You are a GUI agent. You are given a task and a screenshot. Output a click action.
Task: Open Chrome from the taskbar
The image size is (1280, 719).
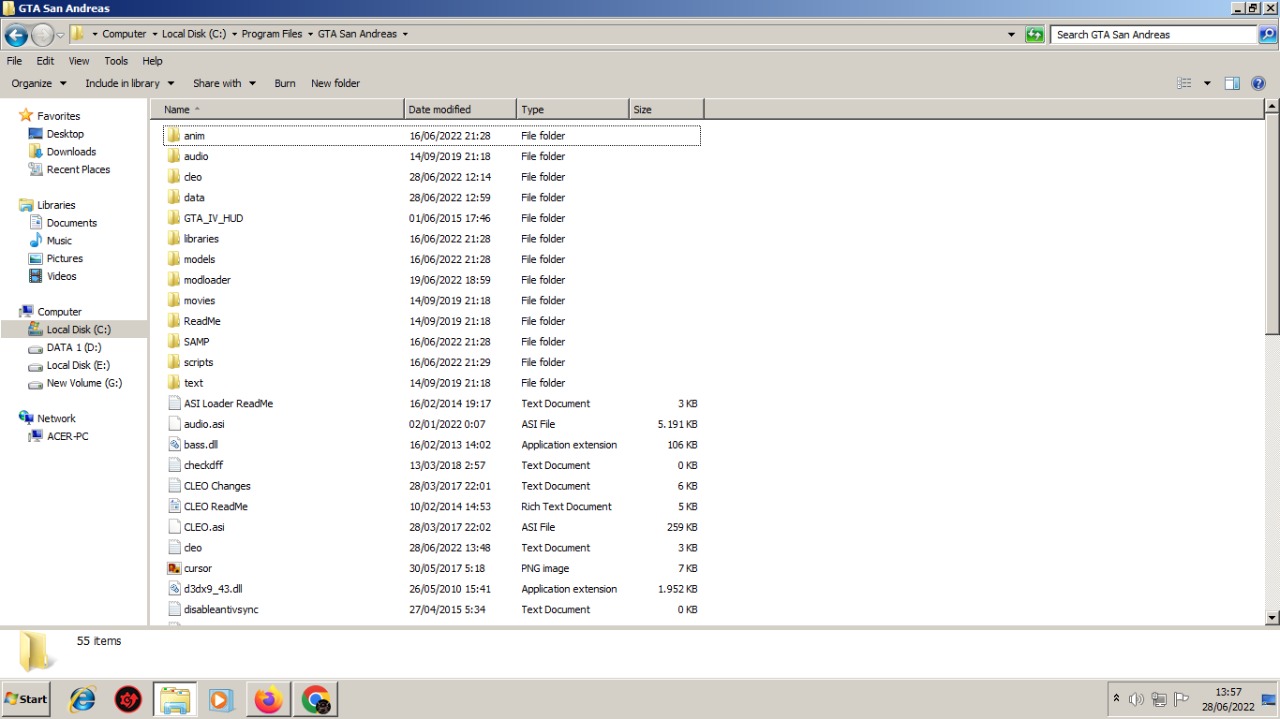coord(315,700)
